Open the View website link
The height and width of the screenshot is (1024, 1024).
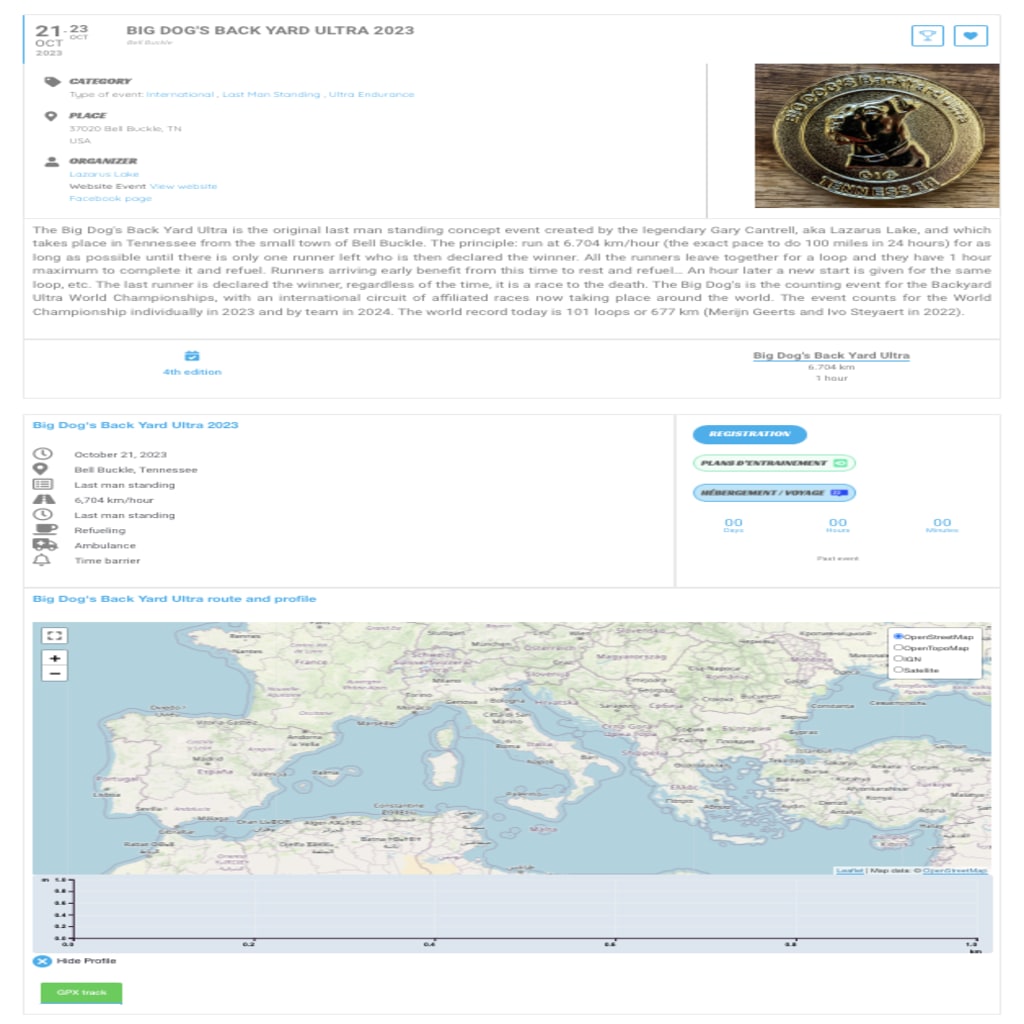point(183,187)
